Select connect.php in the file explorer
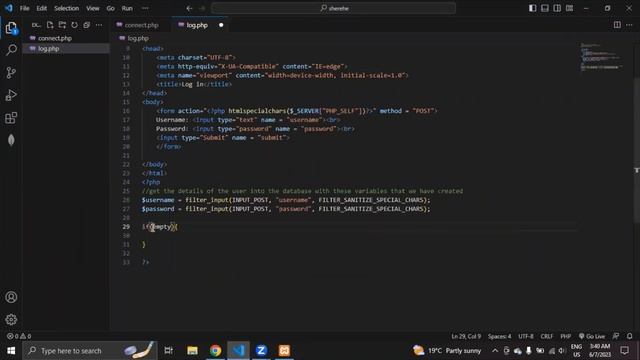The width and height of the screenshot is (640, 360). (66, 38)
